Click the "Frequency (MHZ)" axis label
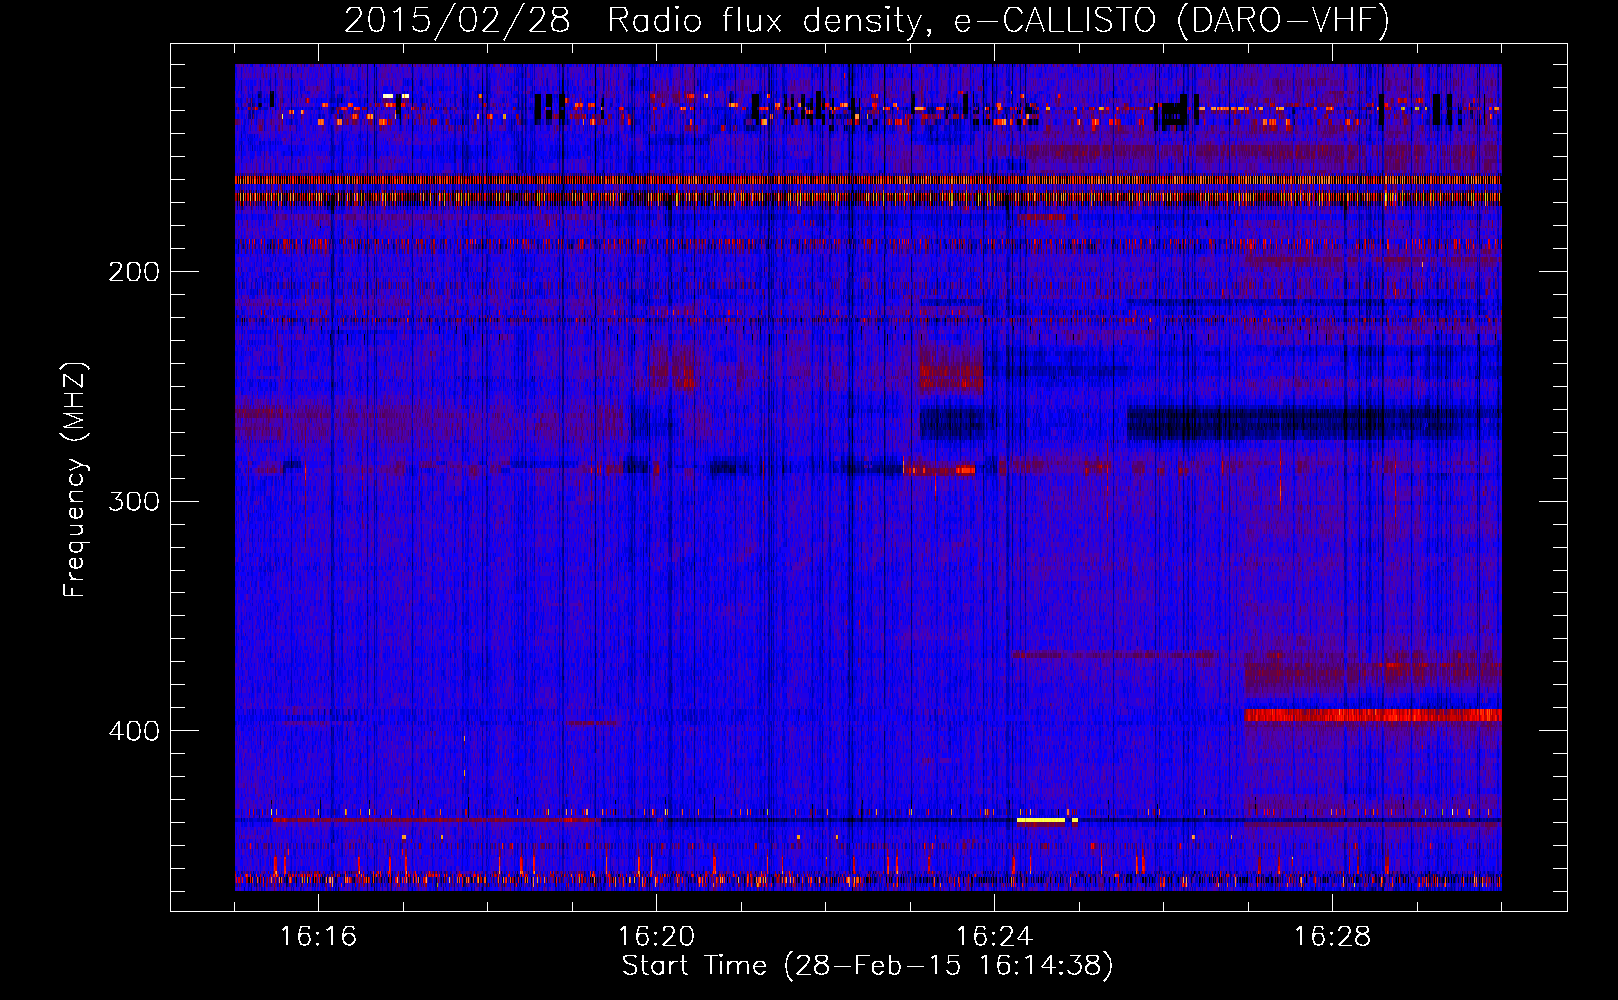 (75, 480)
